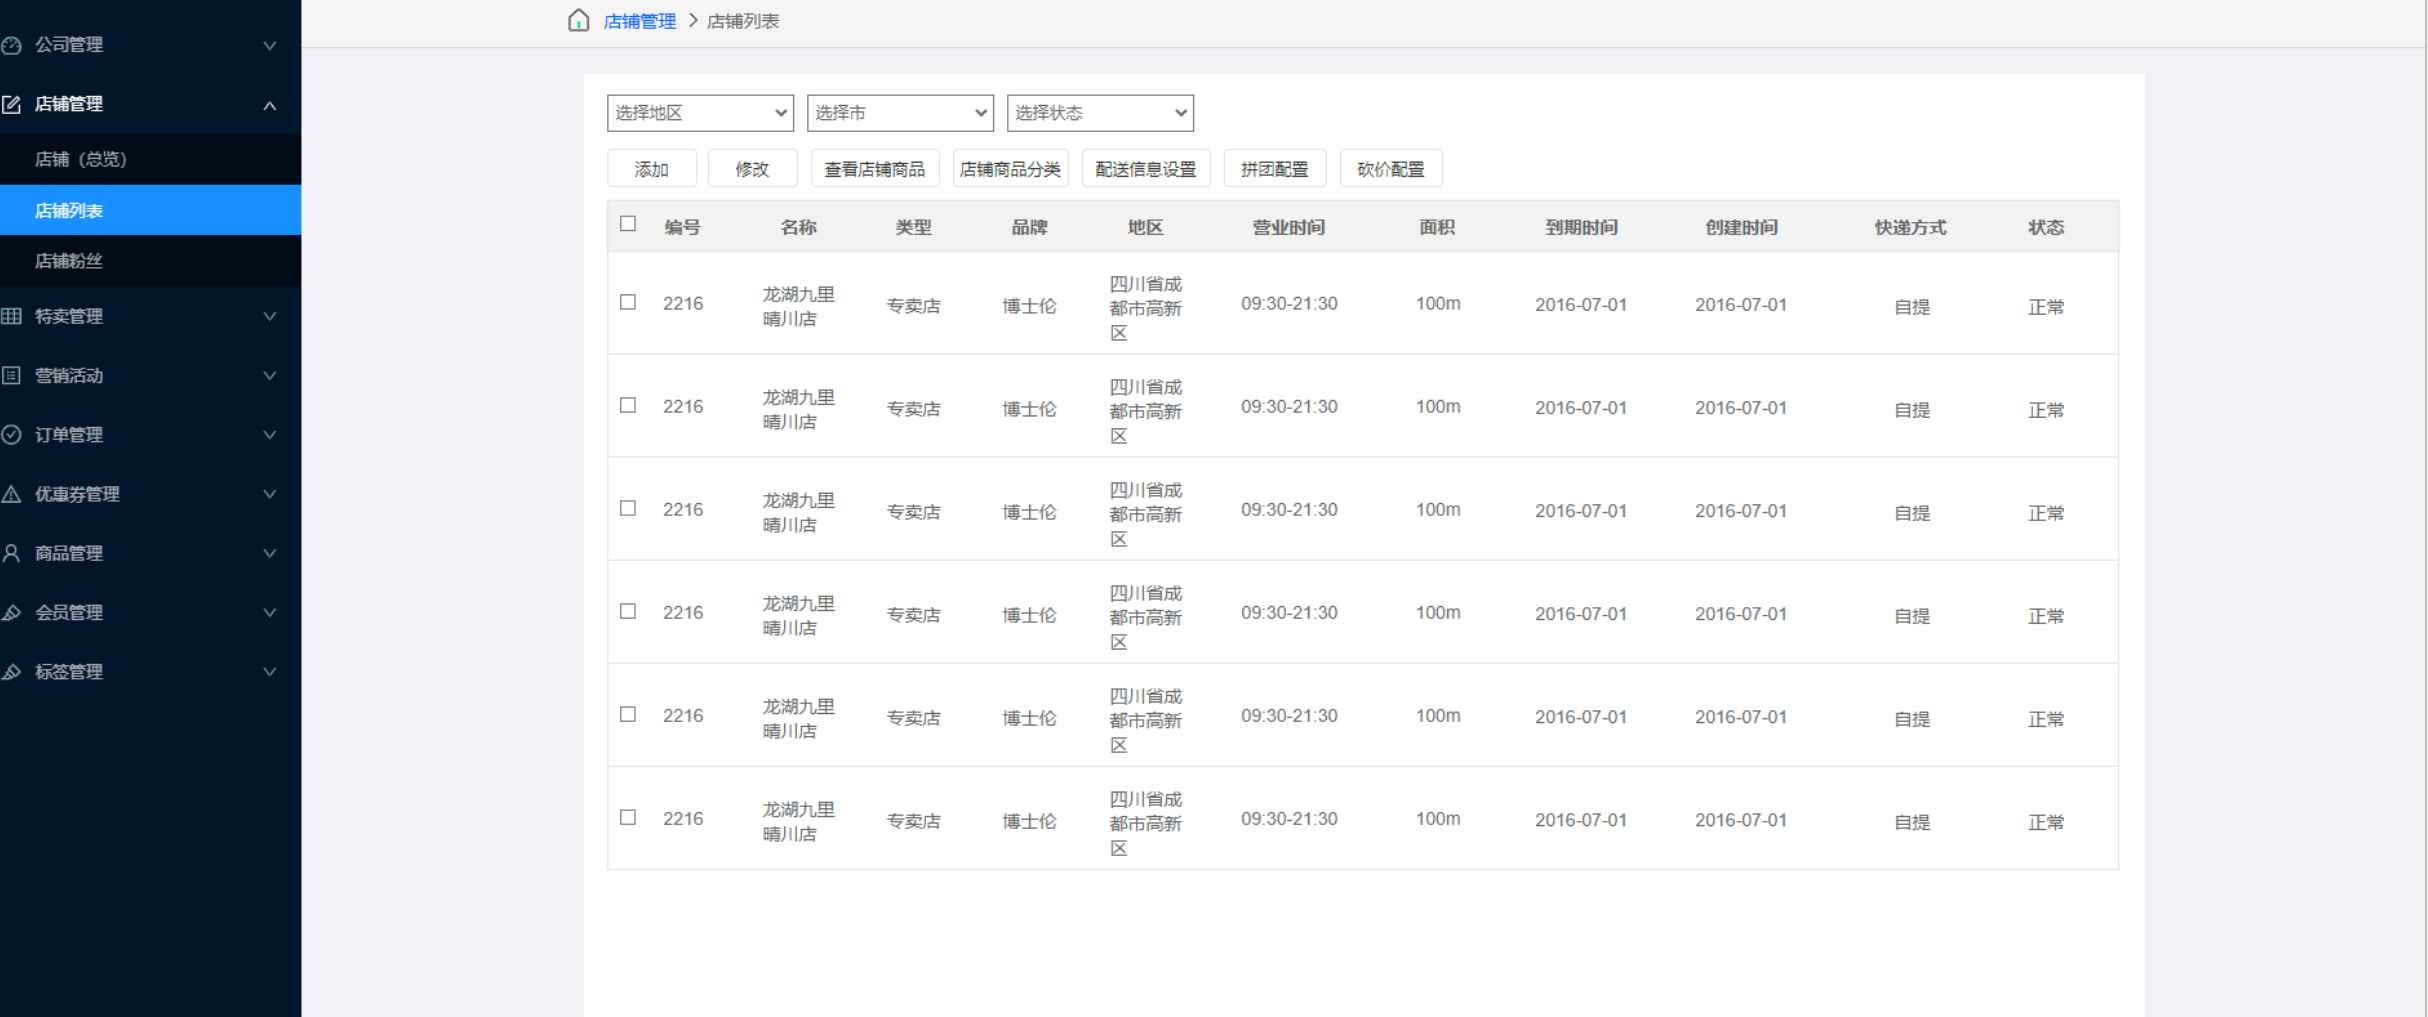Expand 特卖管理 using its chevron
Viewport: 2428px width, 1017px height.
270,316
